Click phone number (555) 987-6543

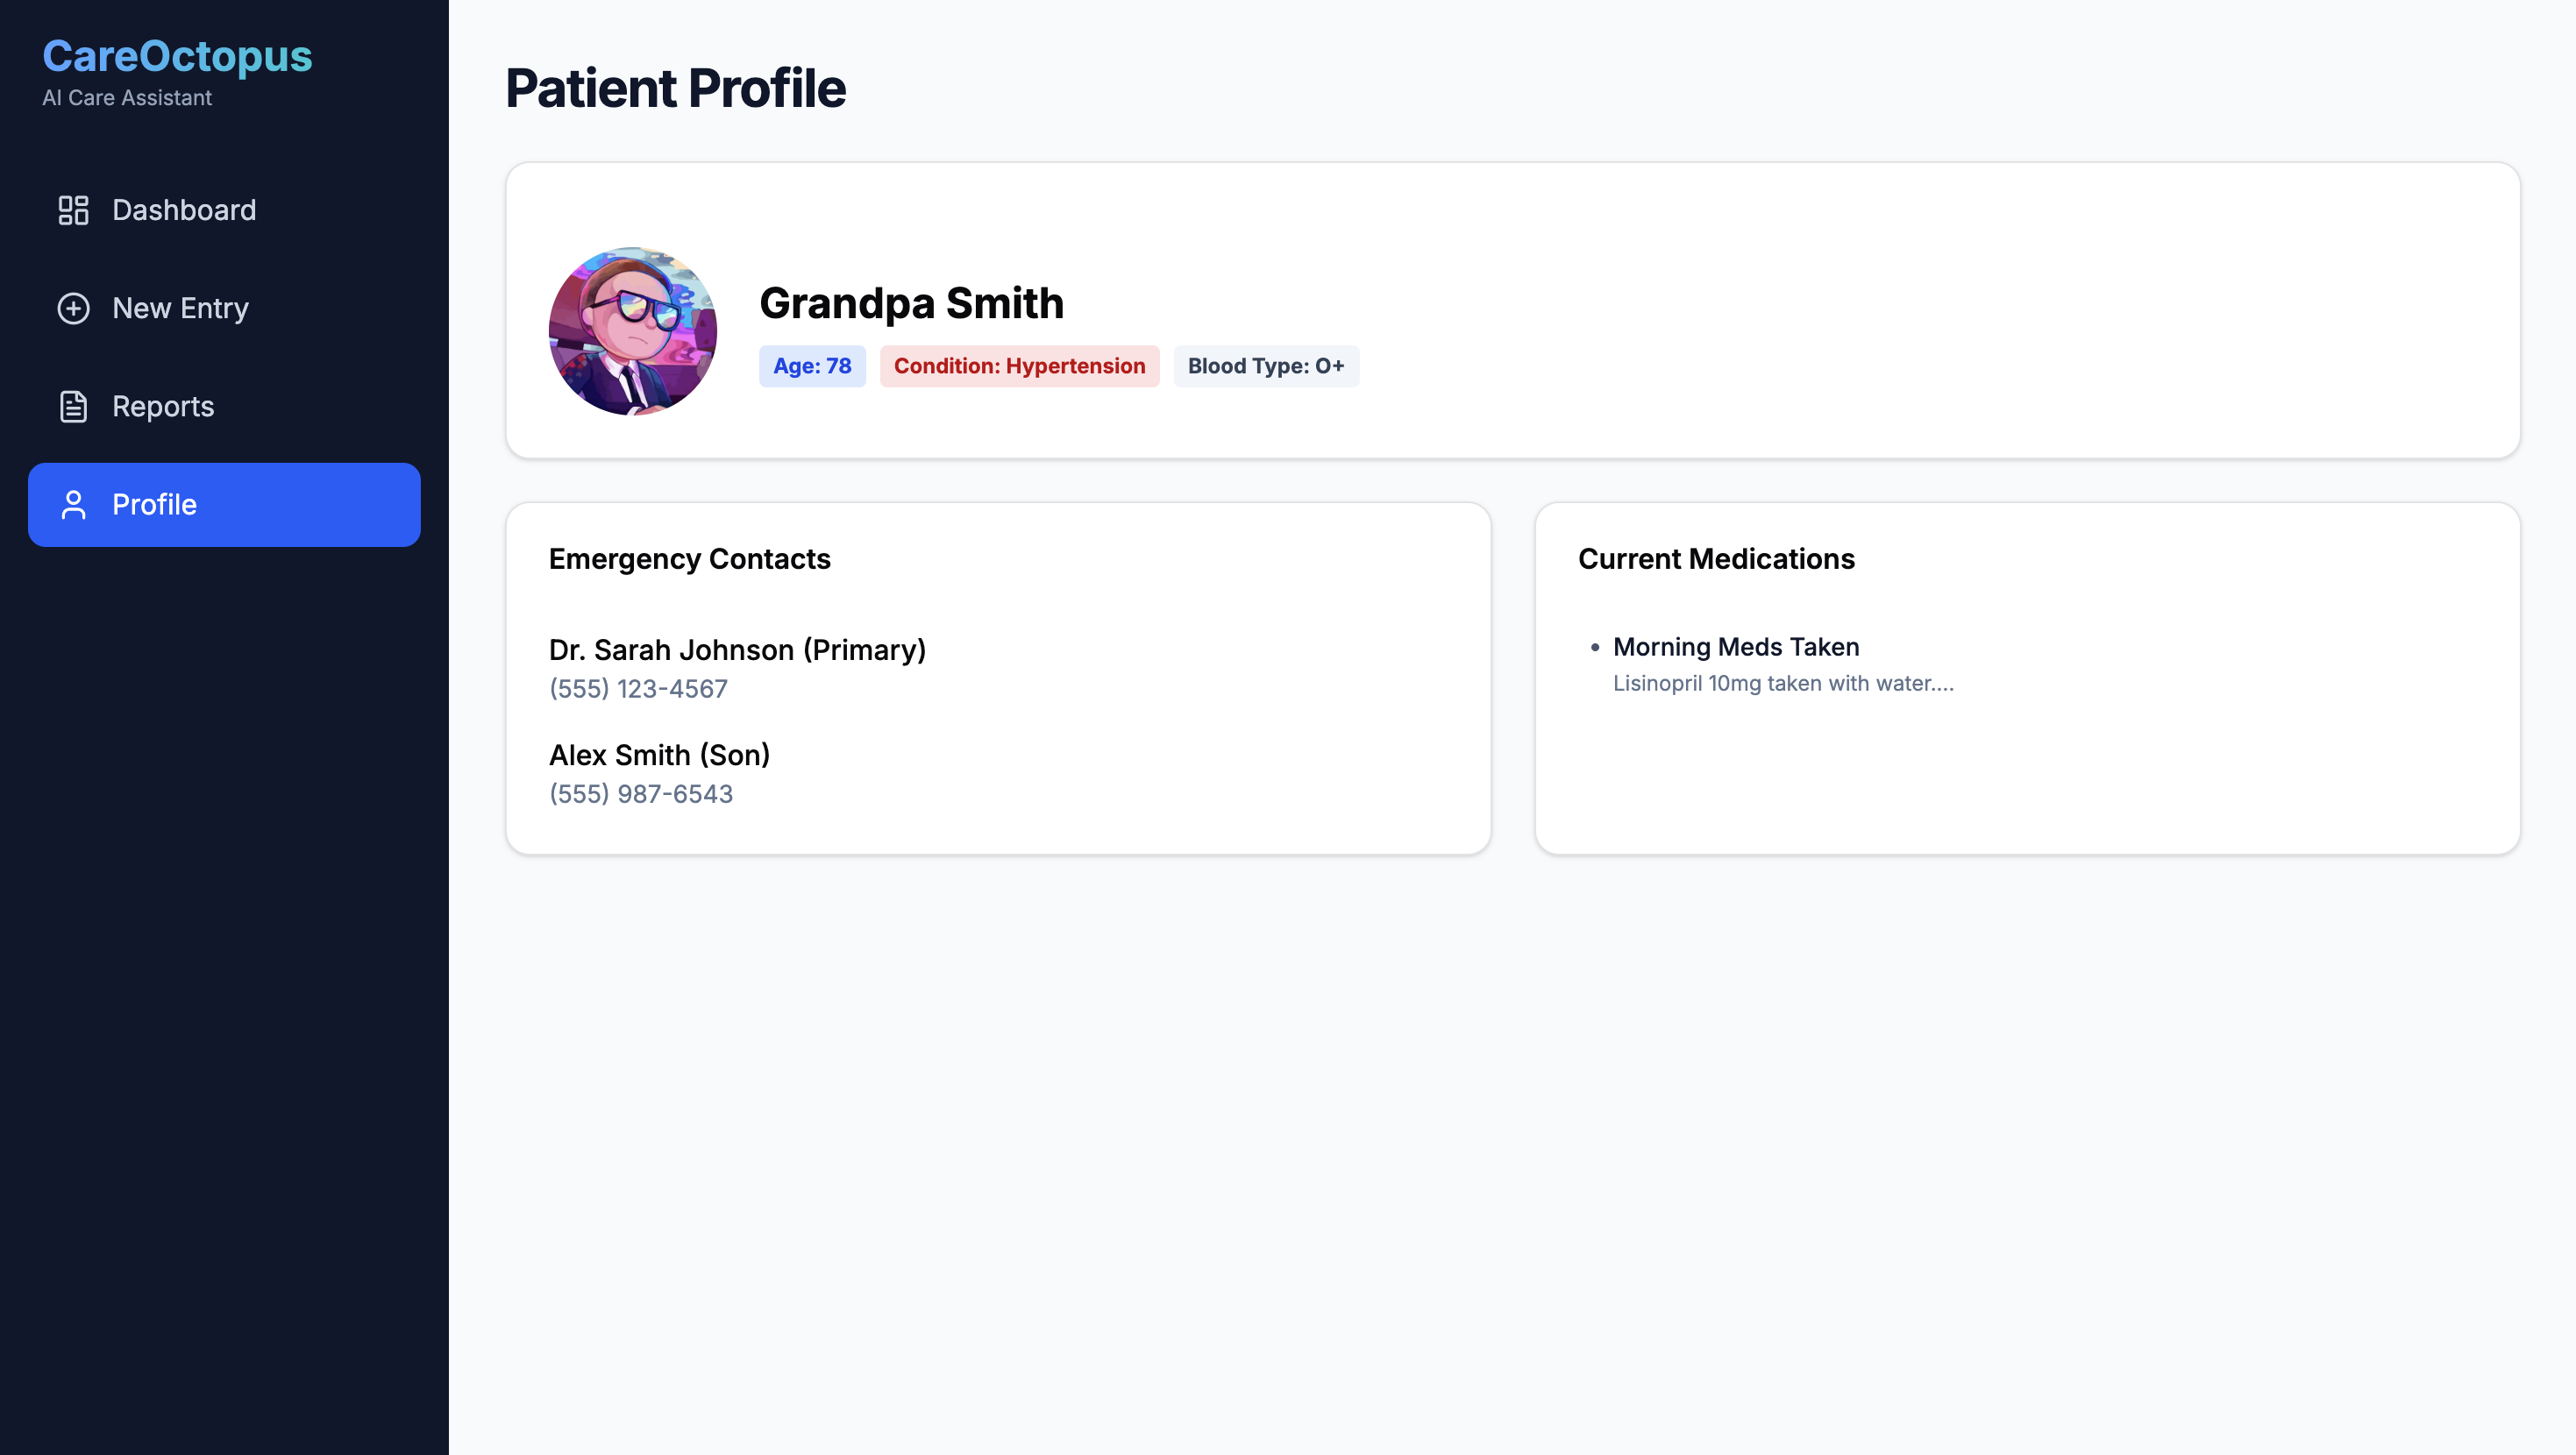pyautogui.click(x=640, y=794)
